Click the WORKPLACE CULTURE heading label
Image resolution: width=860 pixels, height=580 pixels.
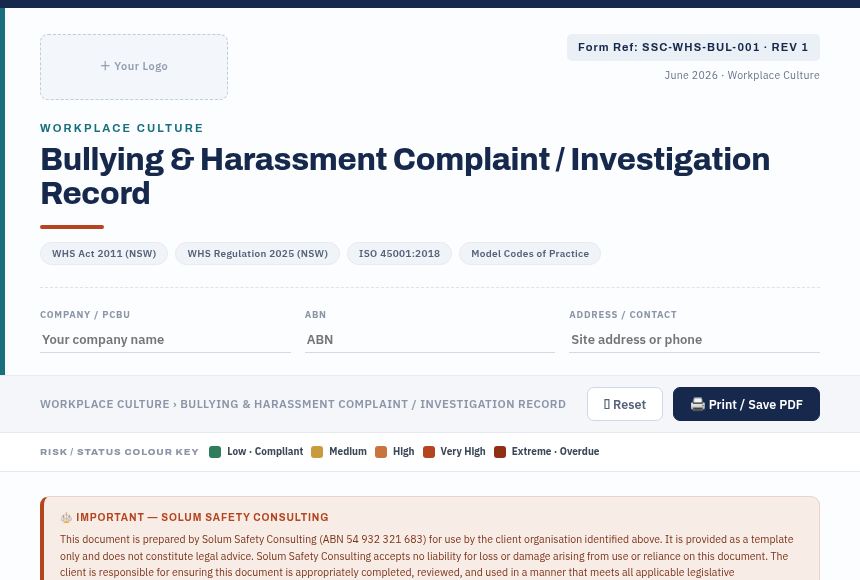point(122,128)
